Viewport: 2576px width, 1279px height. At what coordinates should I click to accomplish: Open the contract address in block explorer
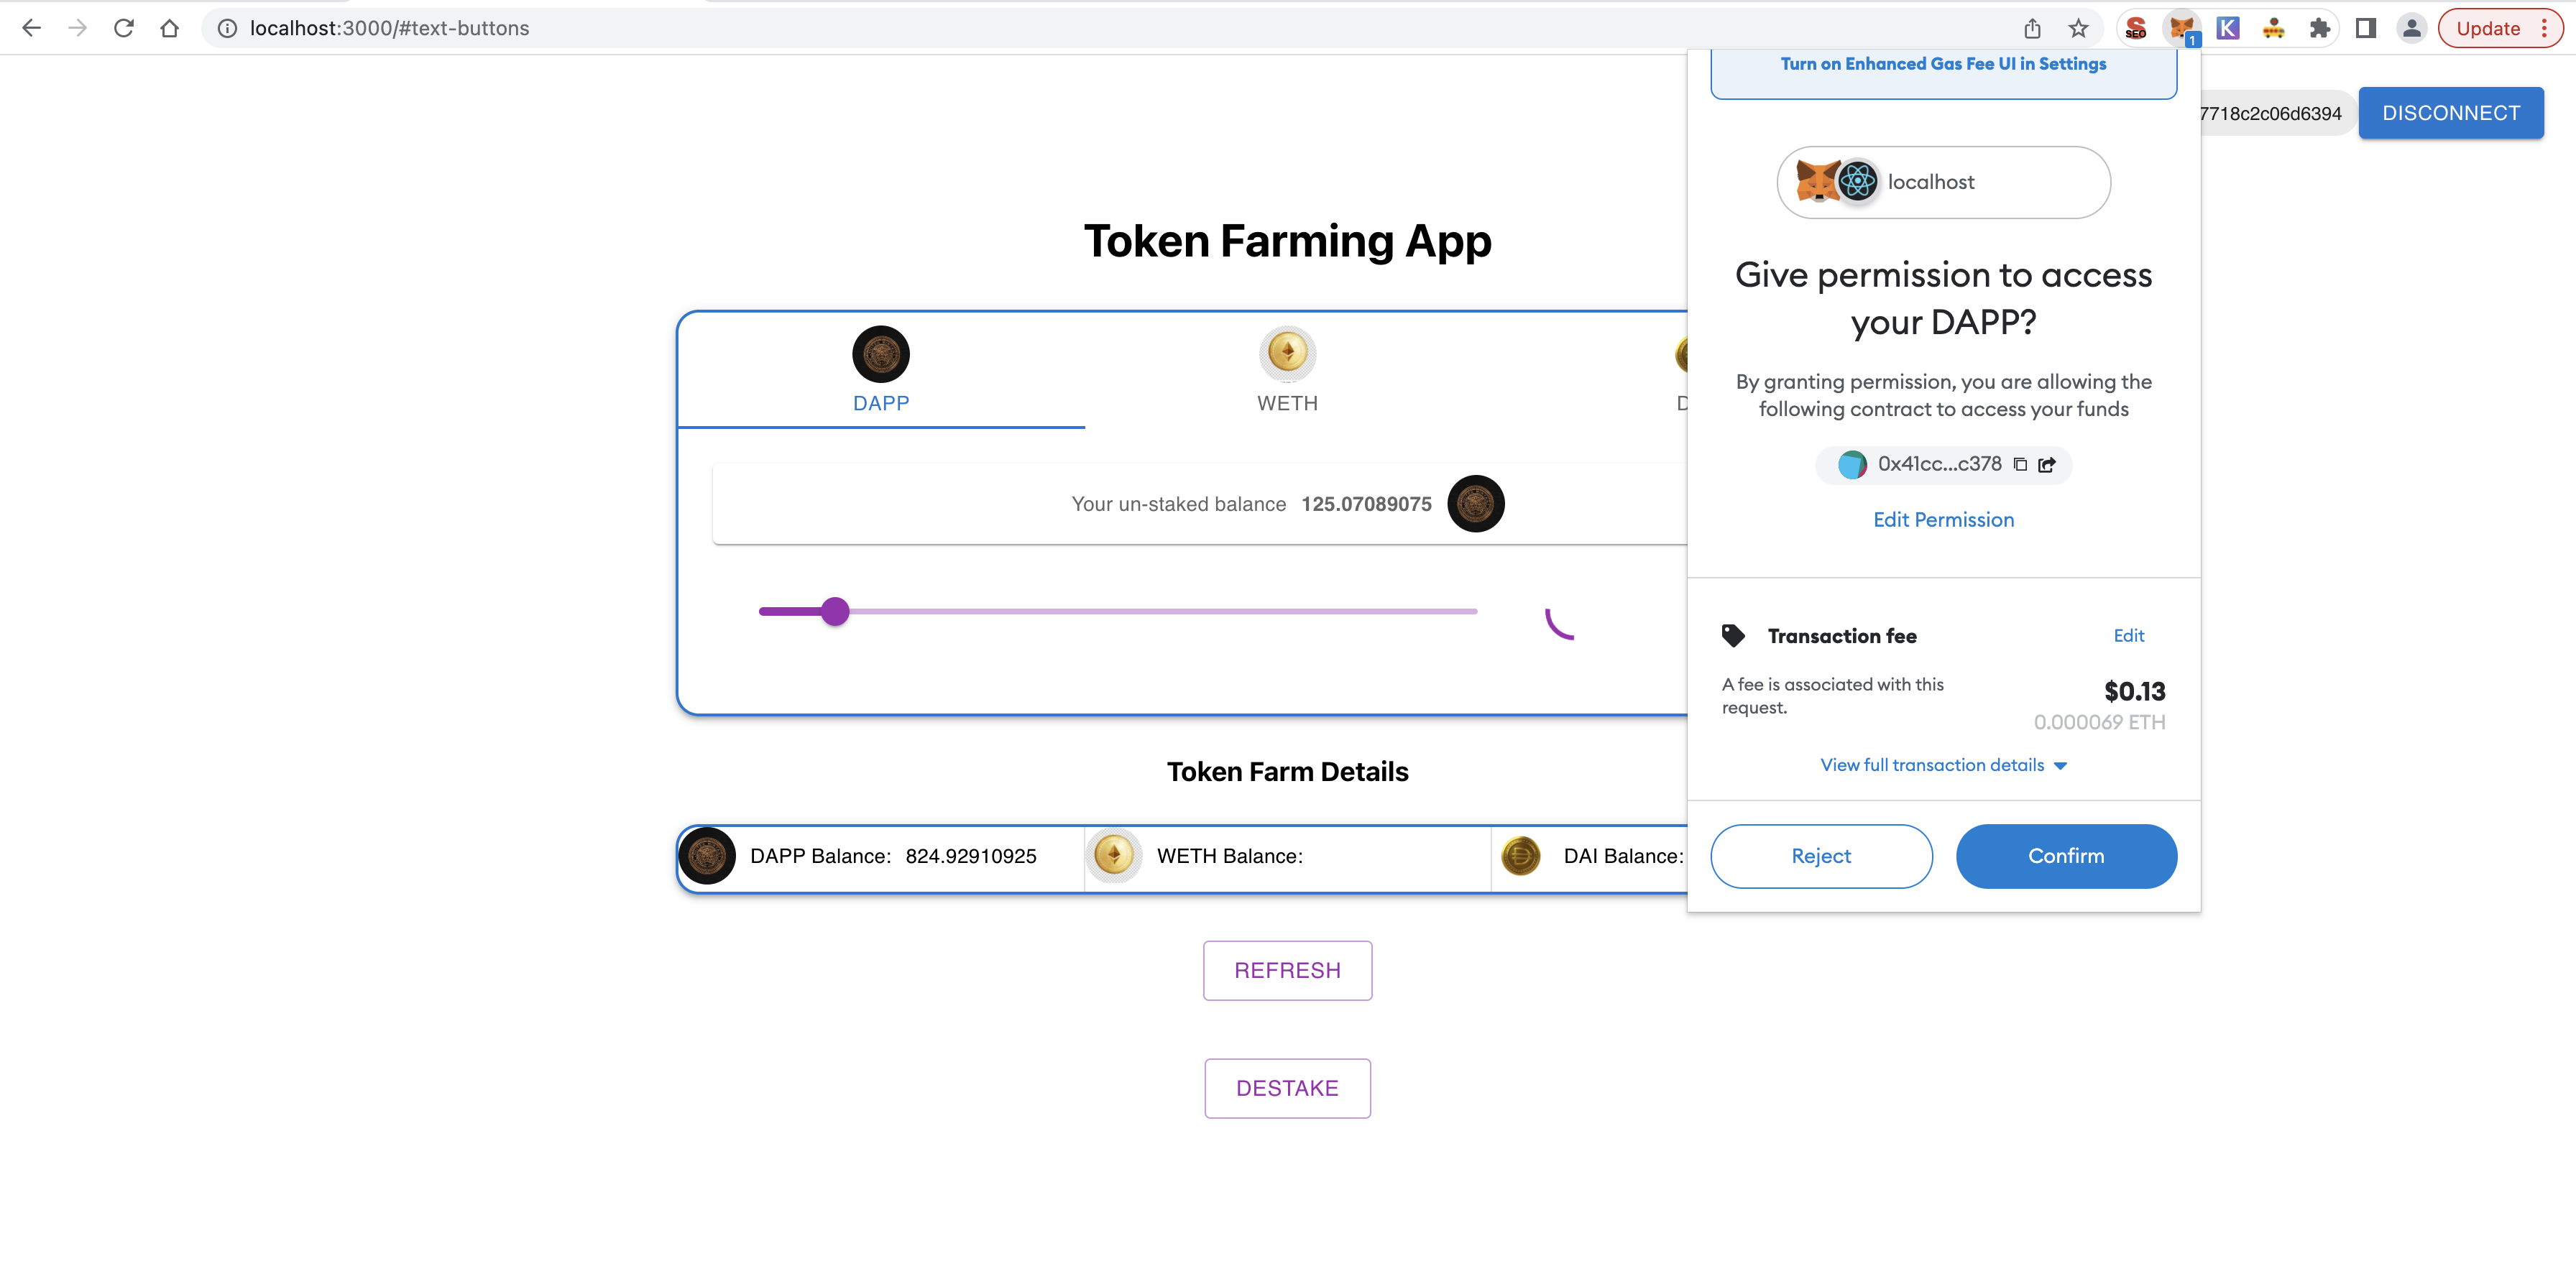[x=2047, y=464]
